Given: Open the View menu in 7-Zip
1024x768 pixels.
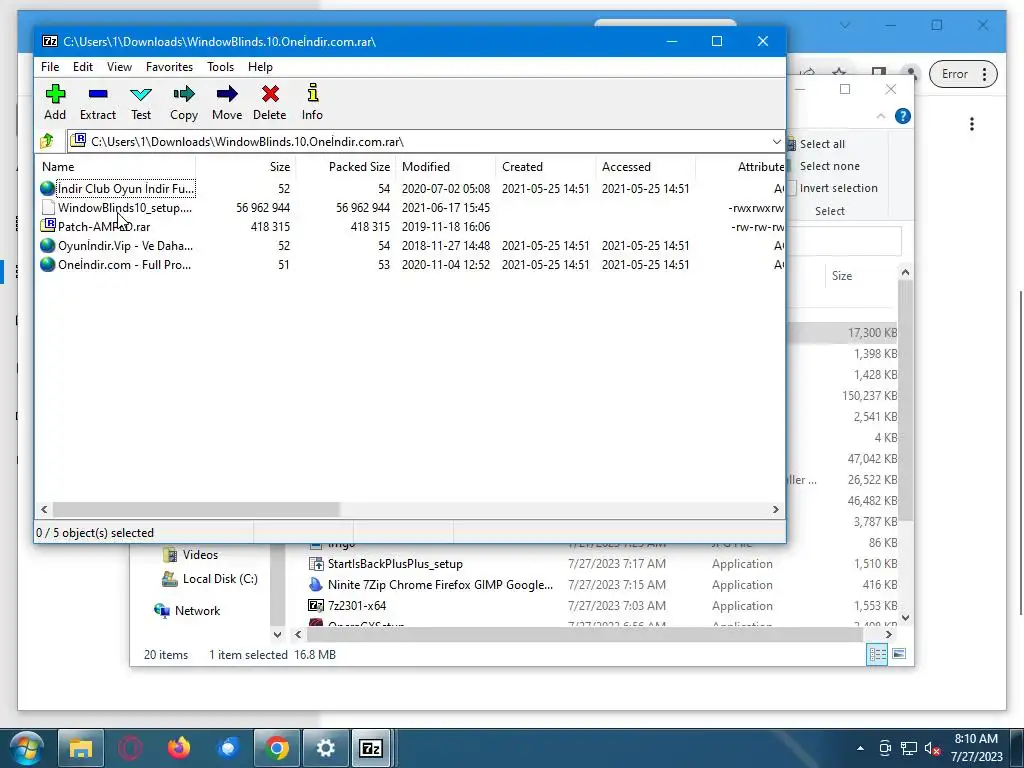Looking at the screenshot, I should [120, 67].
